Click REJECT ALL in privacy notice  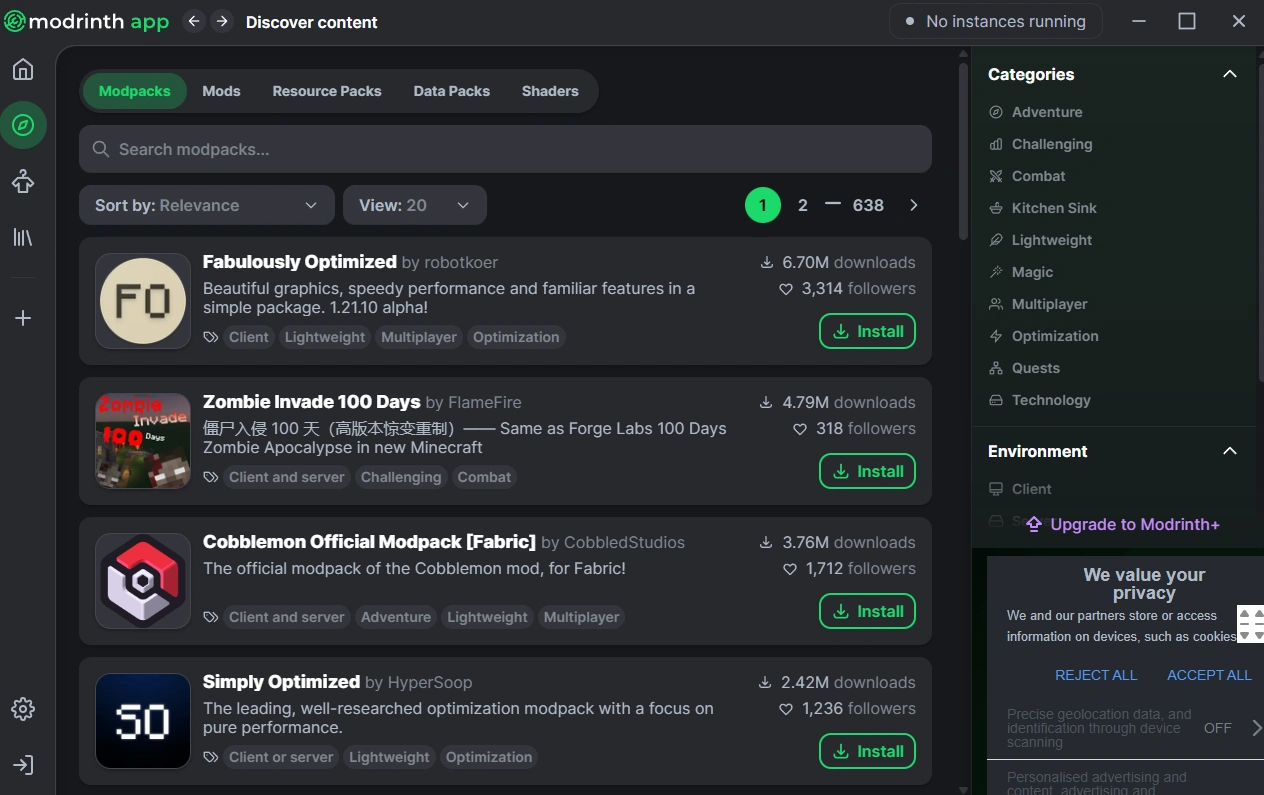click(1096, 675)
